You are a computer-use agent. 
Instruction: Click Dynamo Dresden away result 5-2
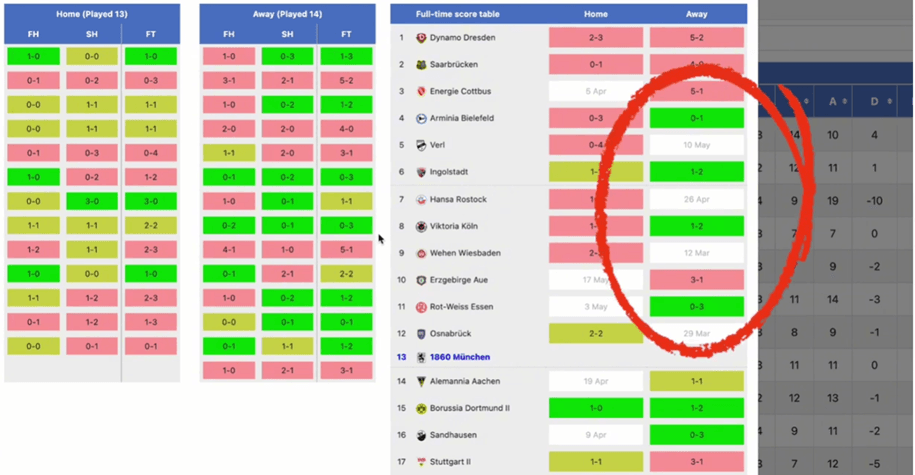[x=697, y=37]
